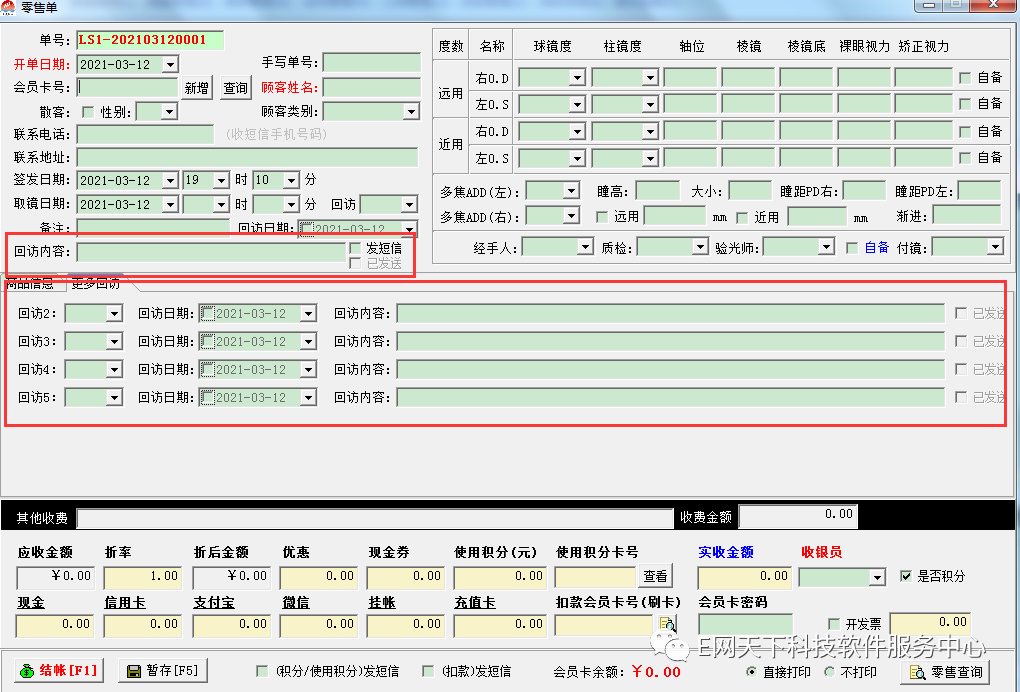The image size is (1020, 692).
Task: Click the card lookup icon beside 扣款会员卡号
Action: [667, 624]
